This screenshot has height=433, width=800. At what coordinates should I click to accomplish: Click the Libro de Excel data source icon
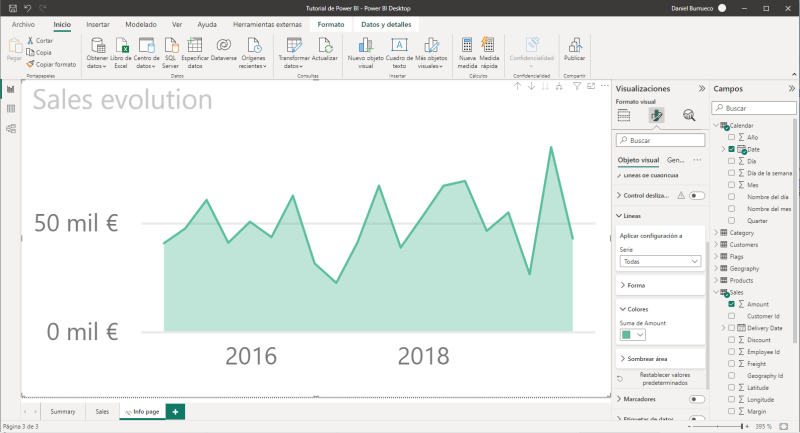[120, 46]
